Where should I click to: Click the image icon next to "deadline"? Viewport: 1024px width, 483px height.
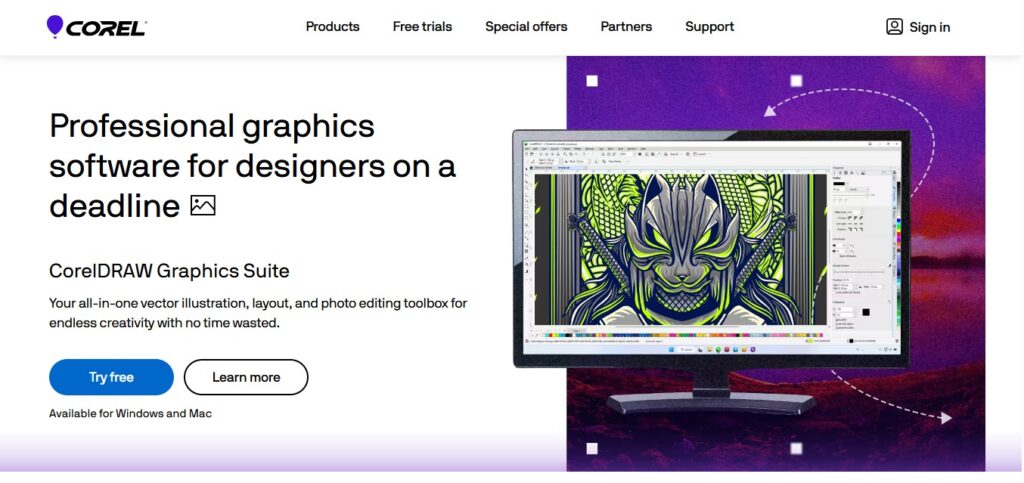(202, 206)
